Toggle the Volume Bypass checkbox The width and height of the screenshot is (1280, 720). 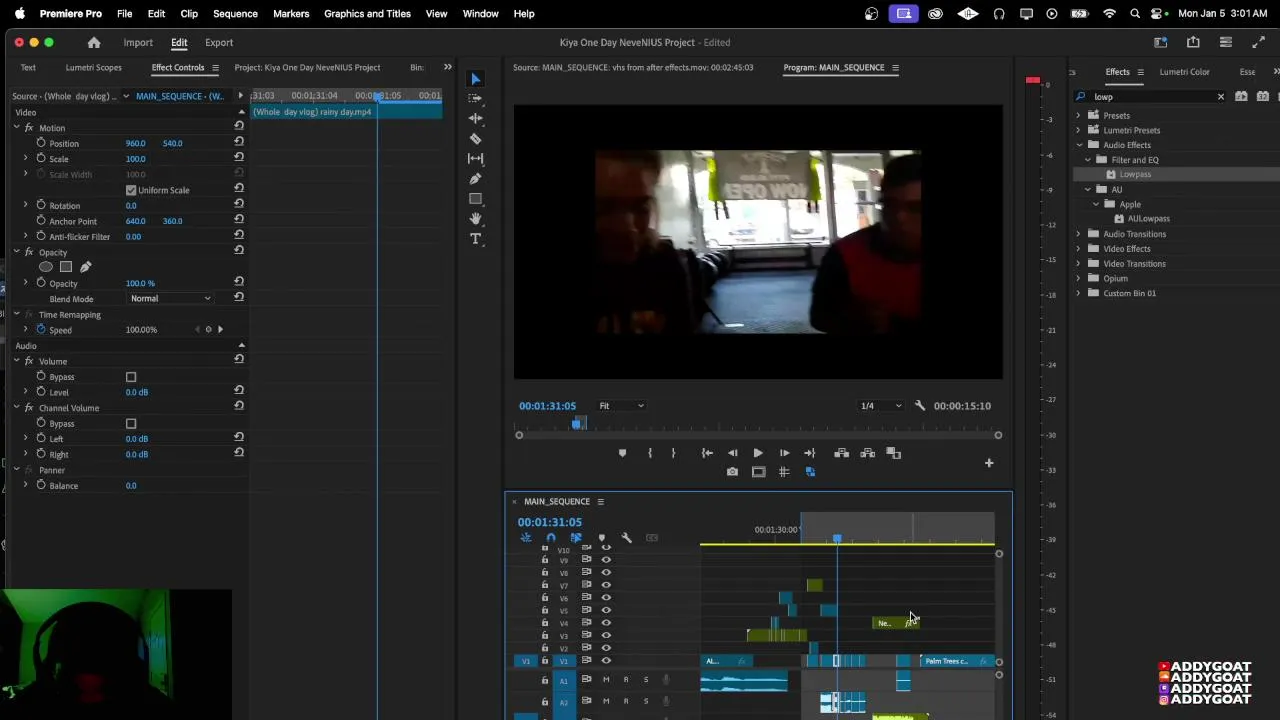(131, 377)
